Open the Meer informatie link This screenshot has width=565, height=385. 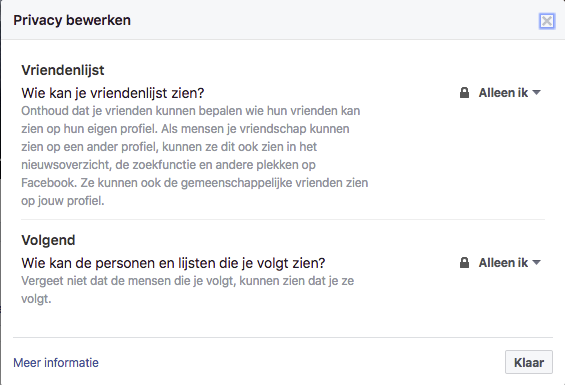point(56,362)
